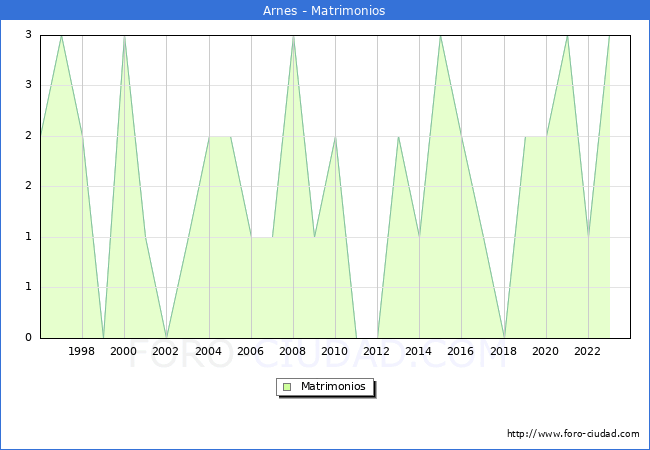
Task: Select the 2020 x-axis year label
Action: (545, 351)
